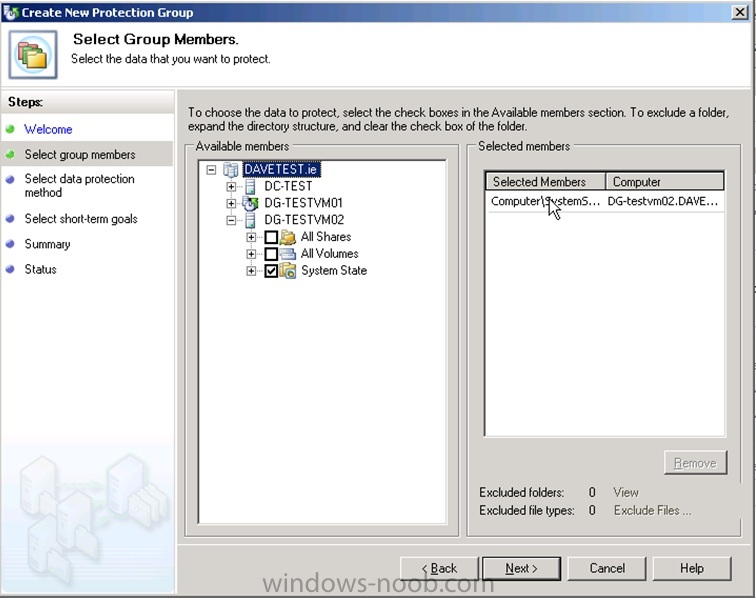756x598 pixels.
Task: Collapse the DG-TESTVM02 node
Action: pyautogui.click(x=231, y=220)
